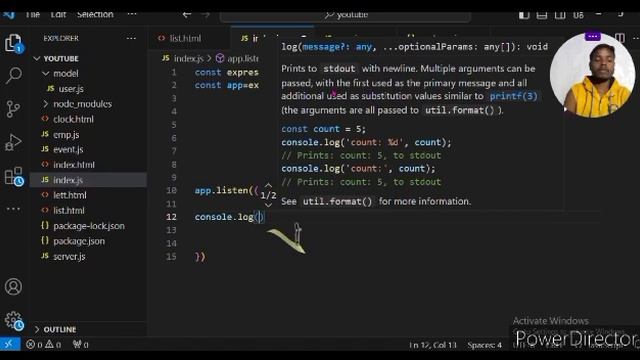Viewport: 640px width, 360px height.
Task: Click the youtube command center search box
Action: 345,15
